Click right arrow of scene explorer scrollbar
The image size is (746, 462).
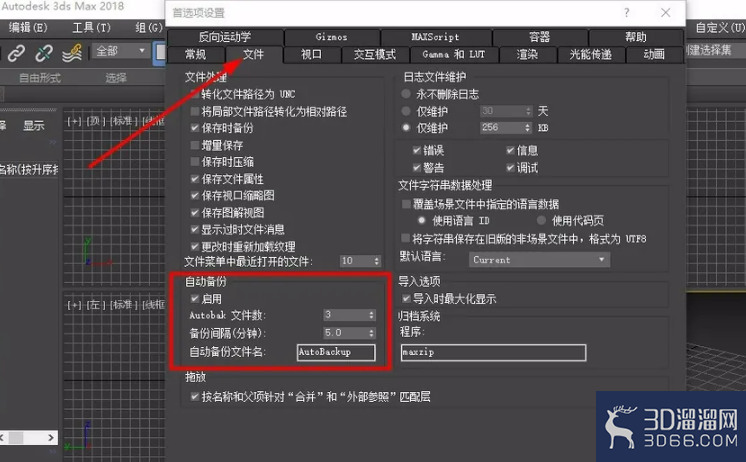[51, 437]
